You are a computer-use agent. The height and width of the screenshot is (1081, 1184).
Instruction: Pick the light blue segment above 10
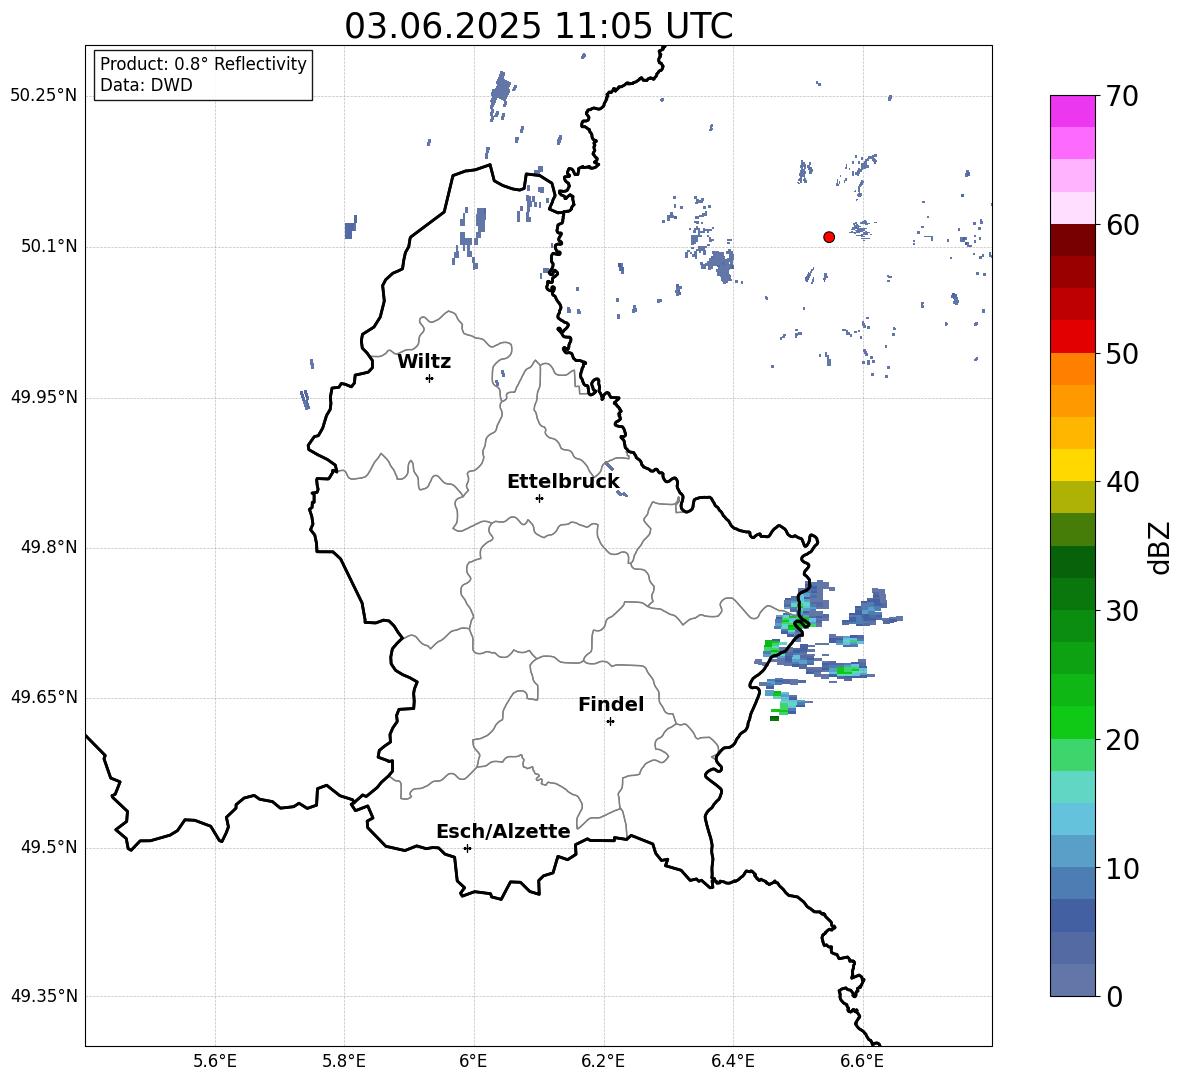pos(1072,851)
